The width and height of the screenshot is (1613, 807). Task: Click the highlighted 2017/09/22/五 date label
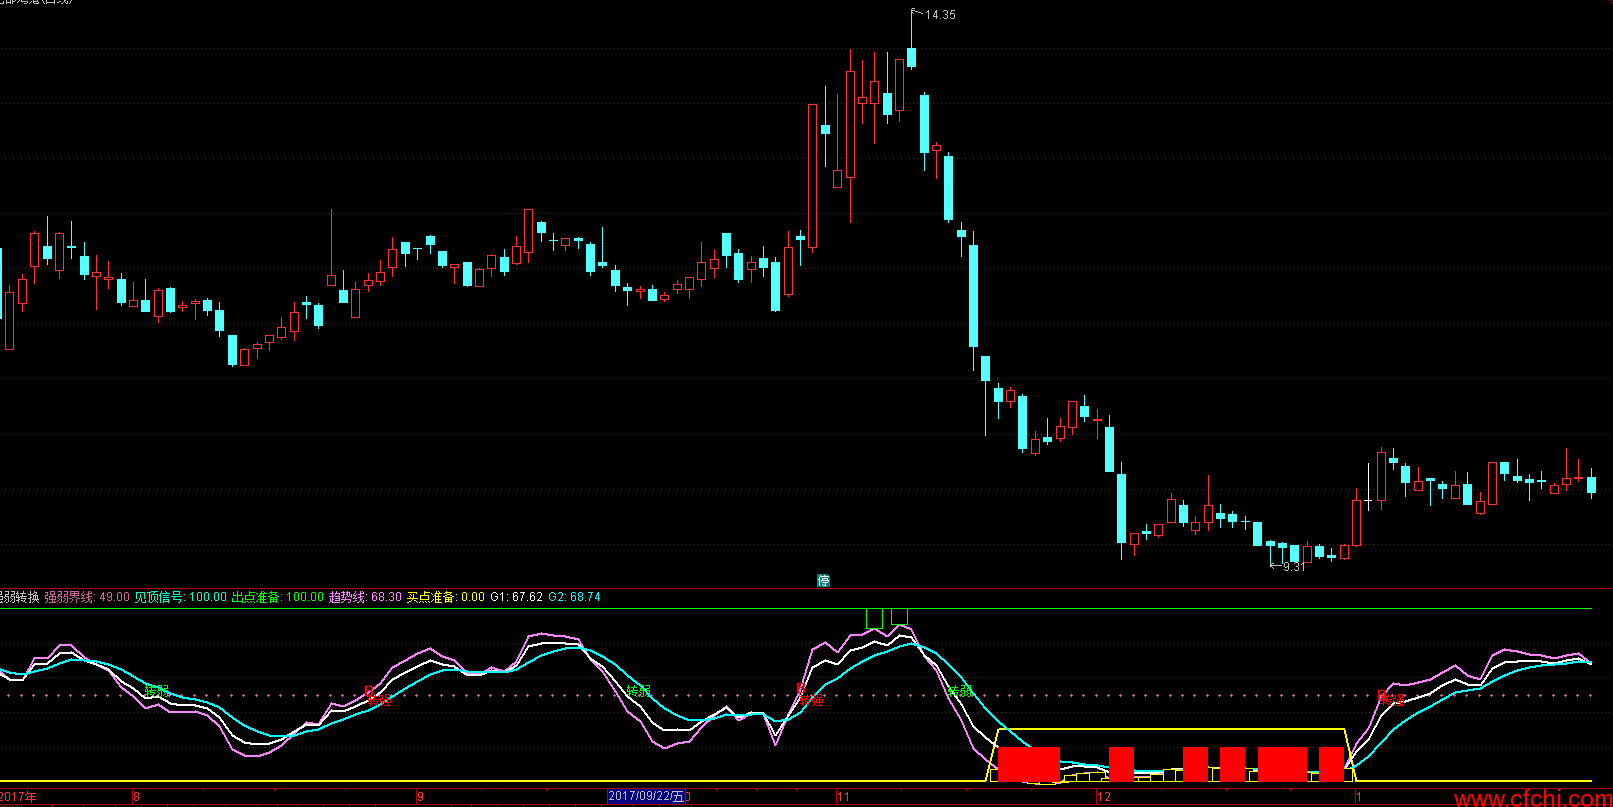647,797
